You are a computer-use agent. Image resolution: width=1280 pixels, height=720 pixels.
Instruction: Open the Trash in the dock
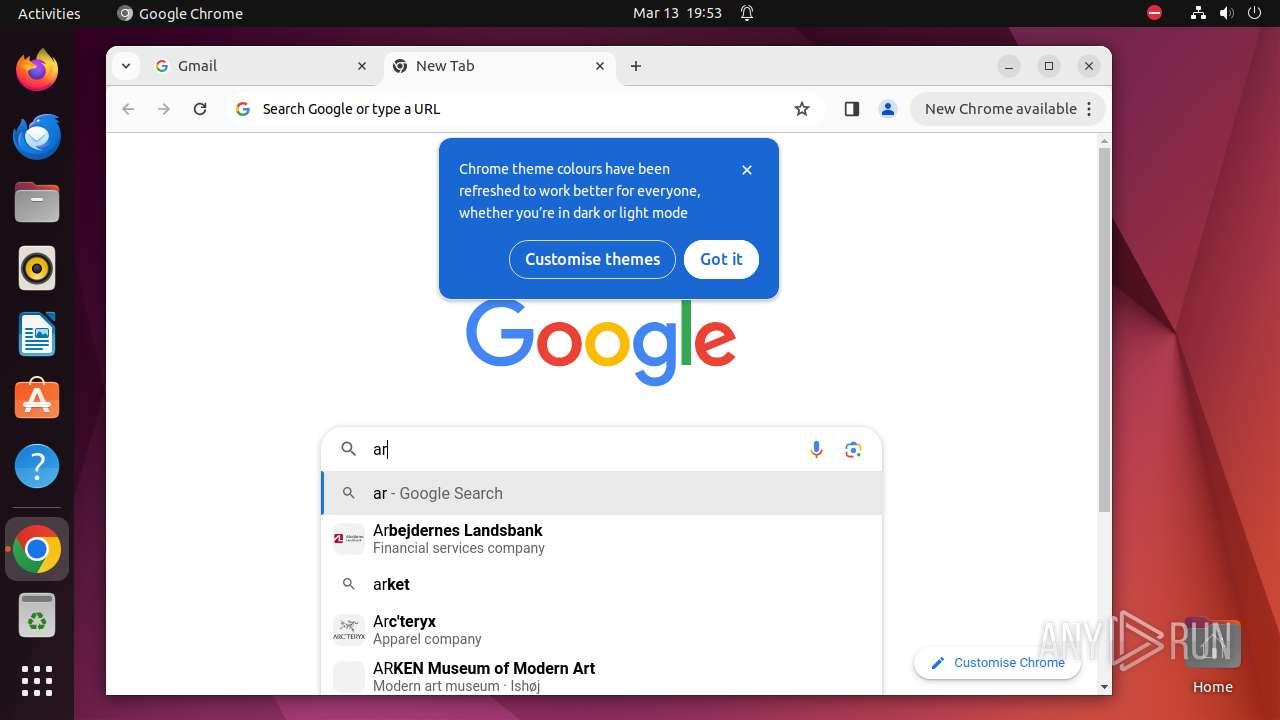(x=37, y=615)
